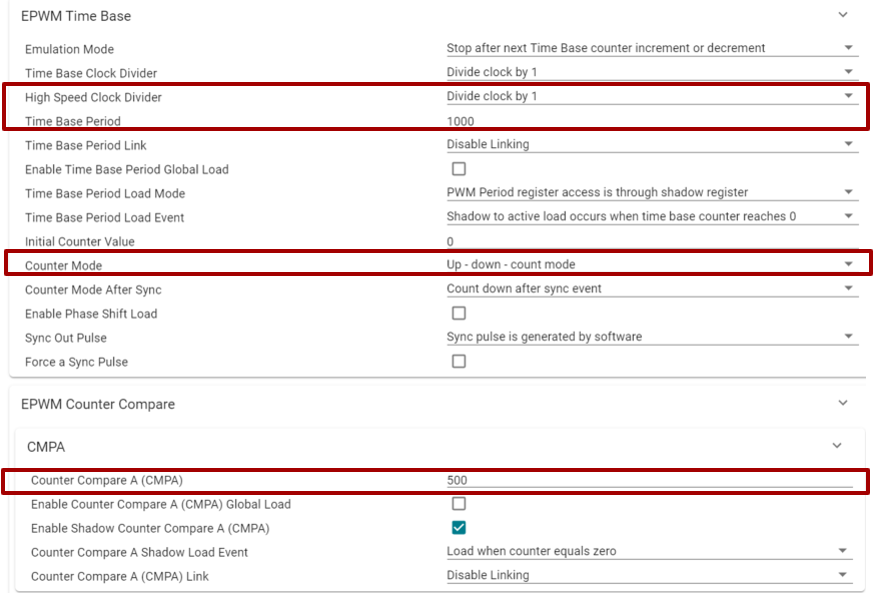Open the Sync Out Pulse dropdown

tap(651, 337)
